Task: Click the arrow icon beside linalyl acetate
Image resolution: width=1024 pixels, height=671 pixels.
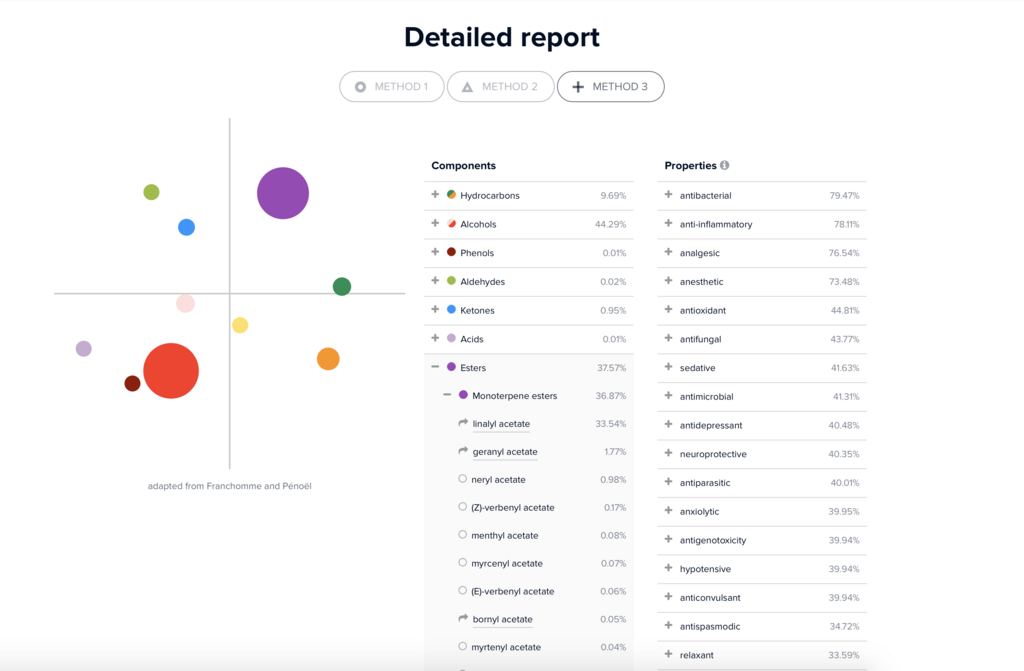Action: (x=463, y=423)
